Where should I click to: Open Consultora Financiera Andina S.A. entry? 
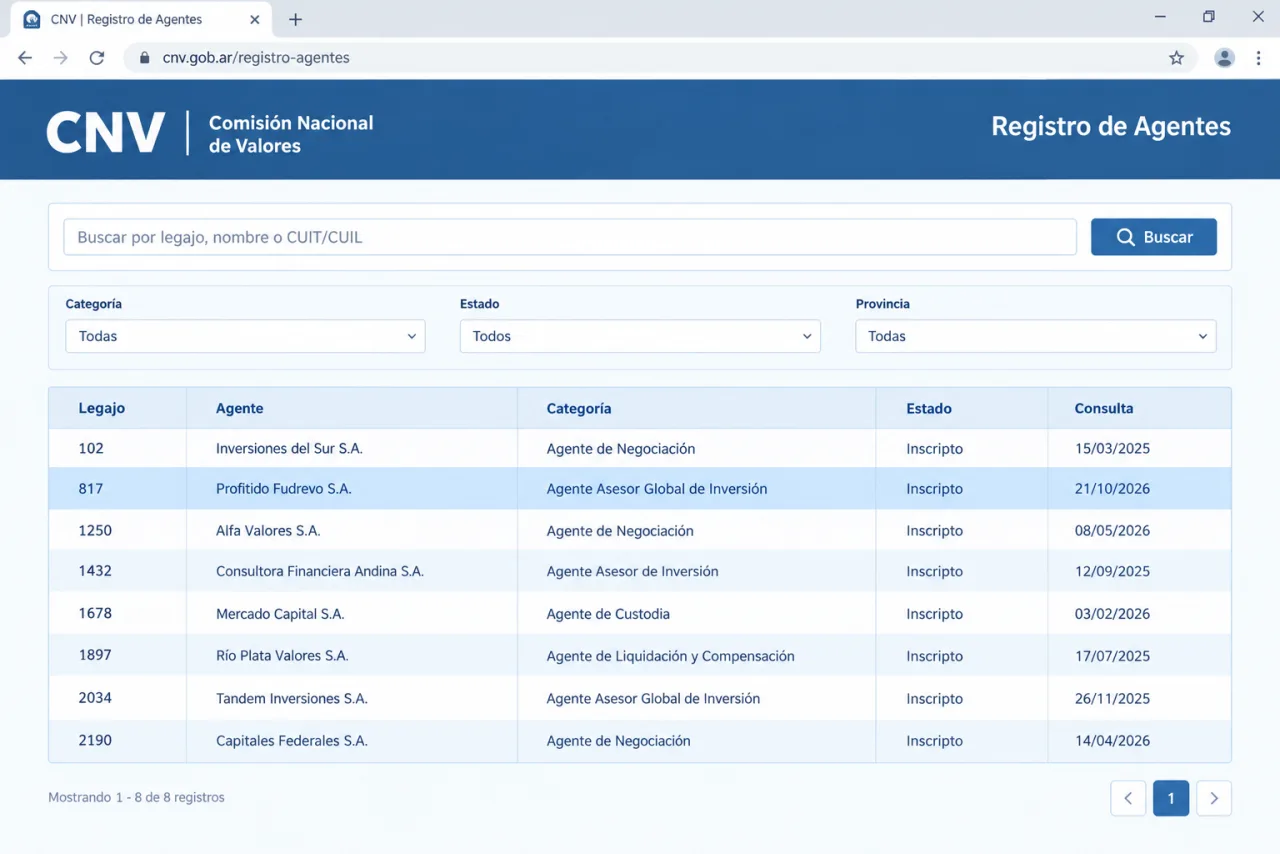pyautogui.click(x=320, y=571)
